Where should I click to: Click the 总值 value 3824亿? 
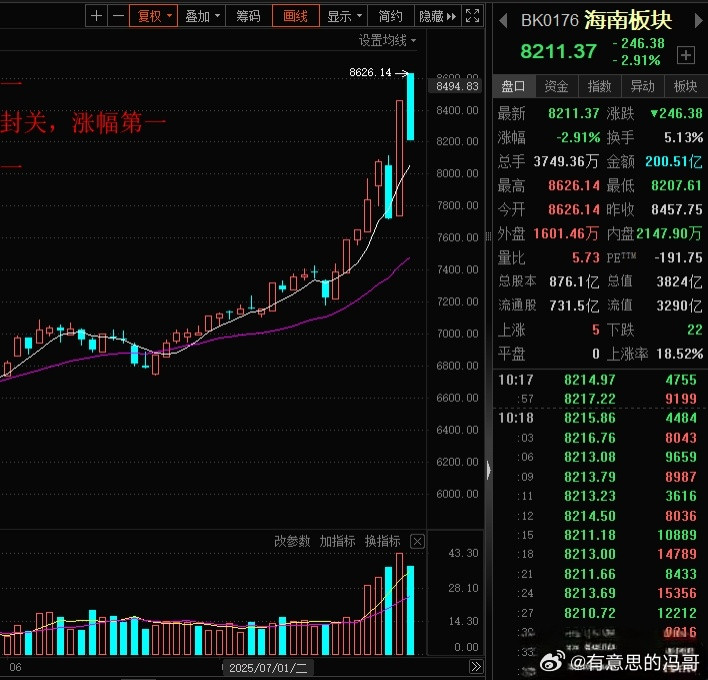tap(679, 281)
